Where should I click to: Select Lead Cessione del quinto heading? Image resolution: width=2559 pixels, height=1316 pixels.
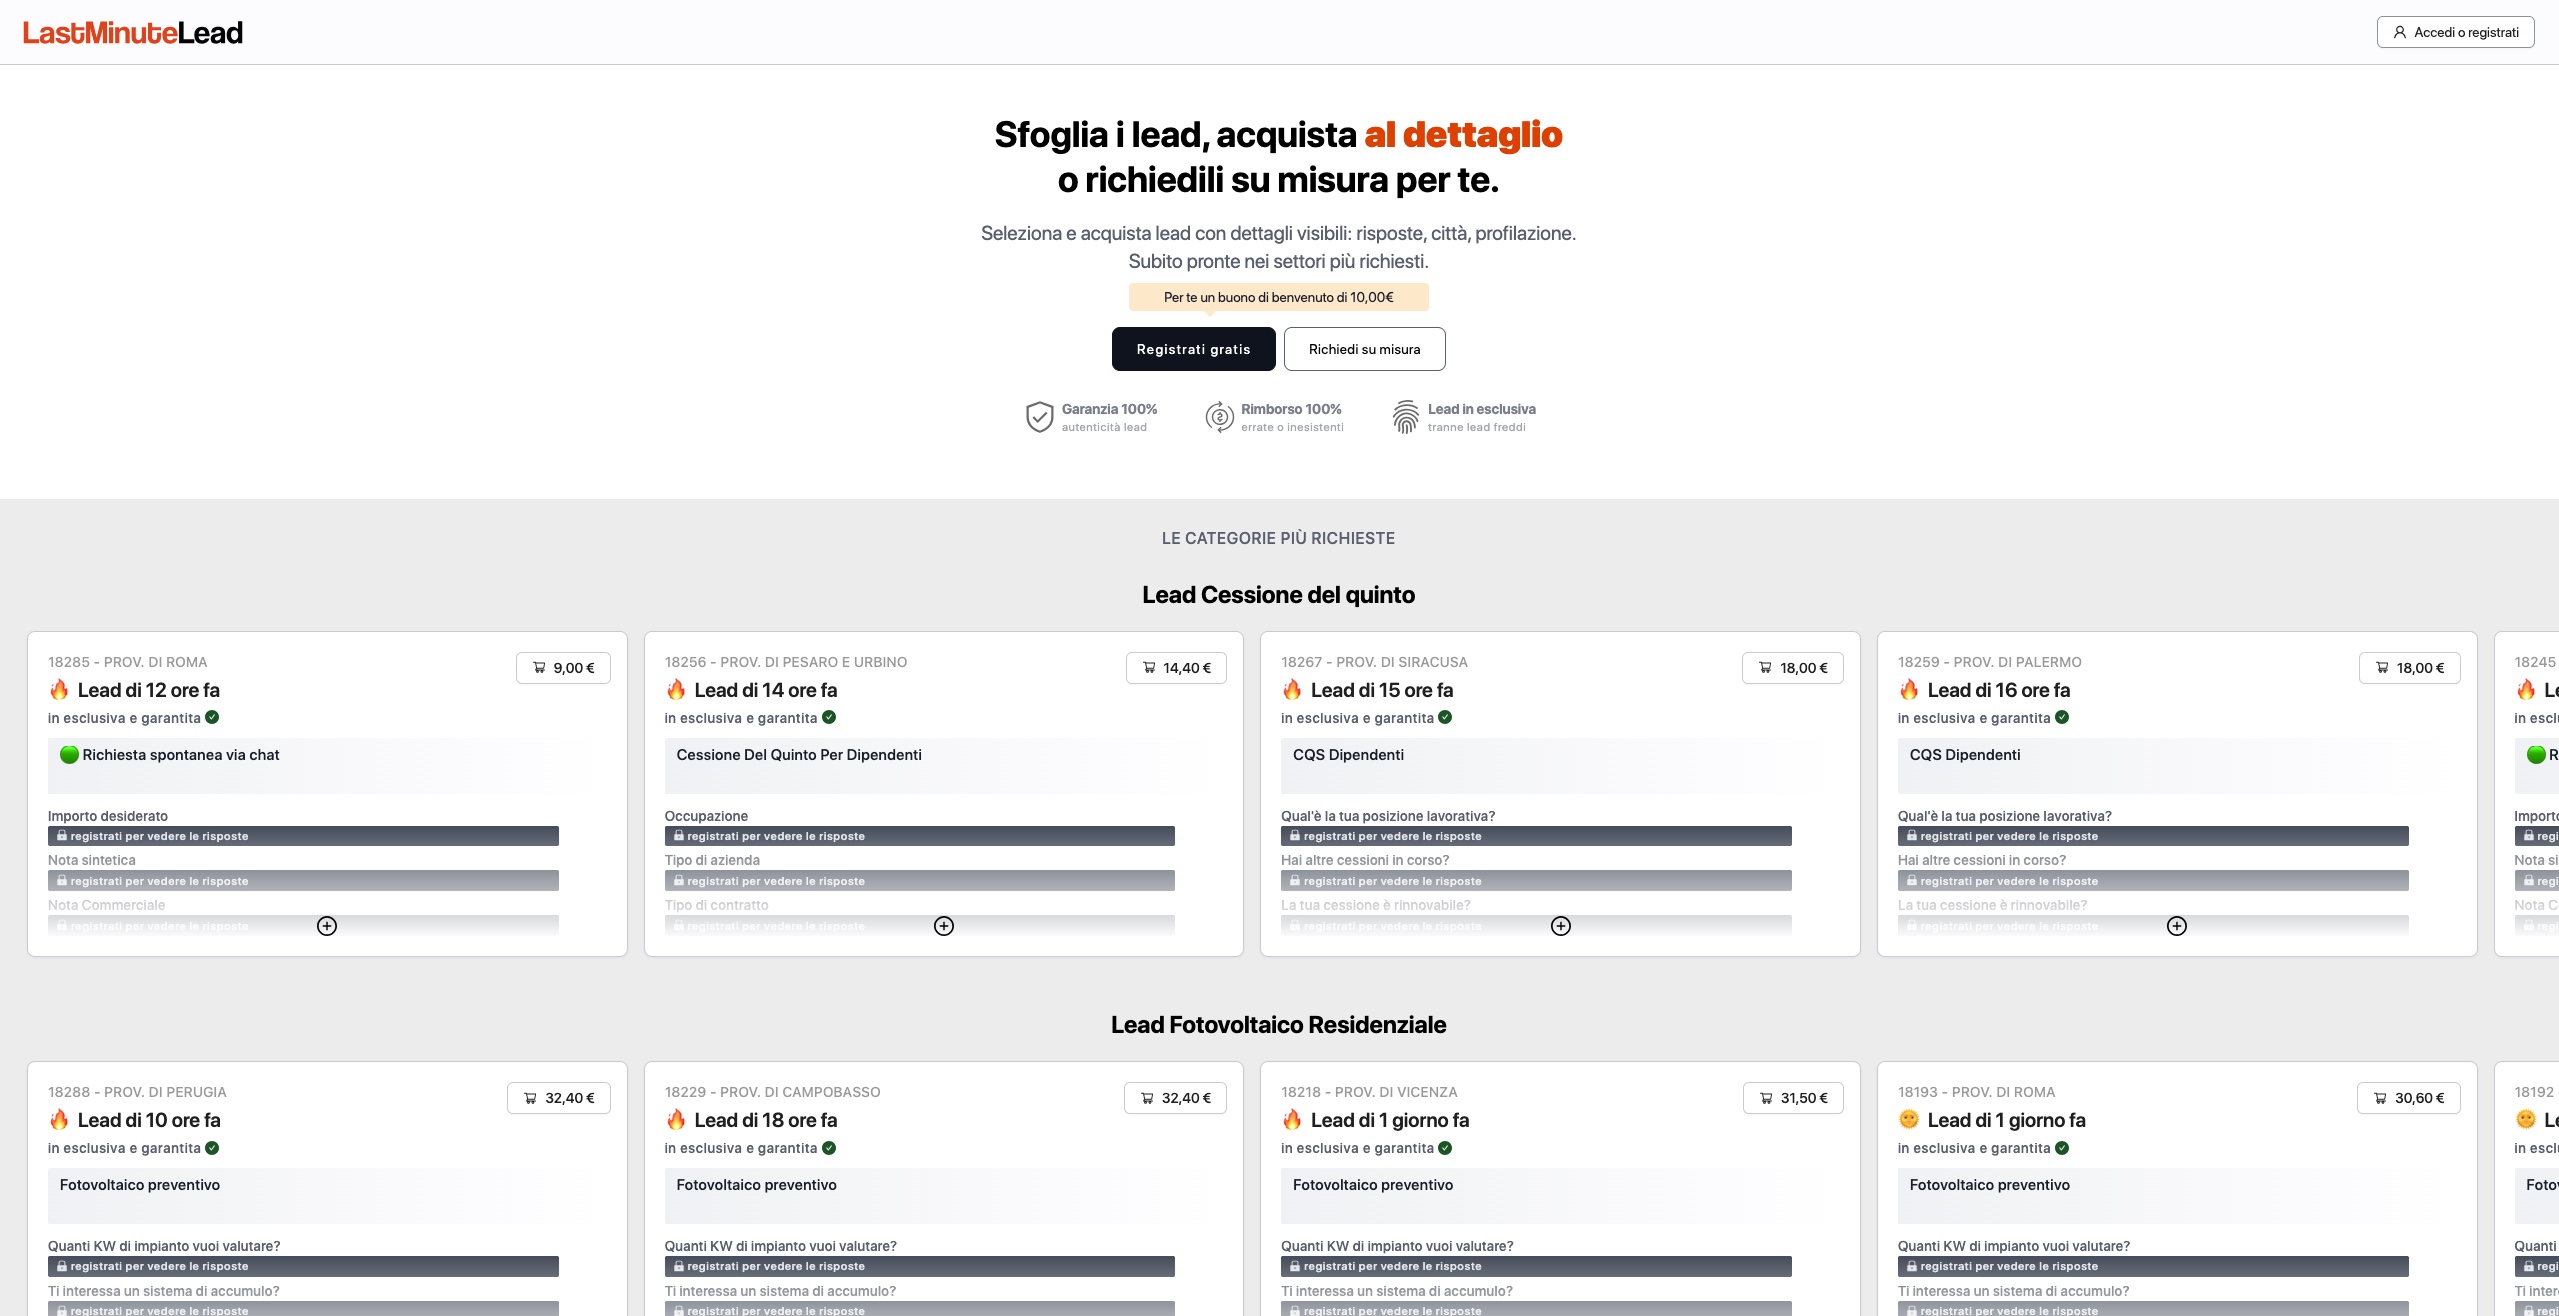[1278, 595]
